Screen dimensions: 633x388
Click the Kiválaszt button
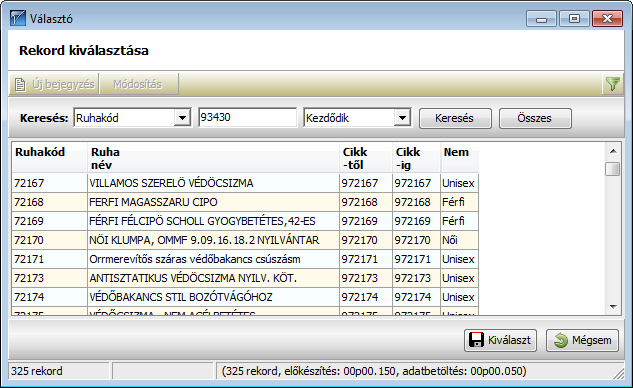coord(500,340)
